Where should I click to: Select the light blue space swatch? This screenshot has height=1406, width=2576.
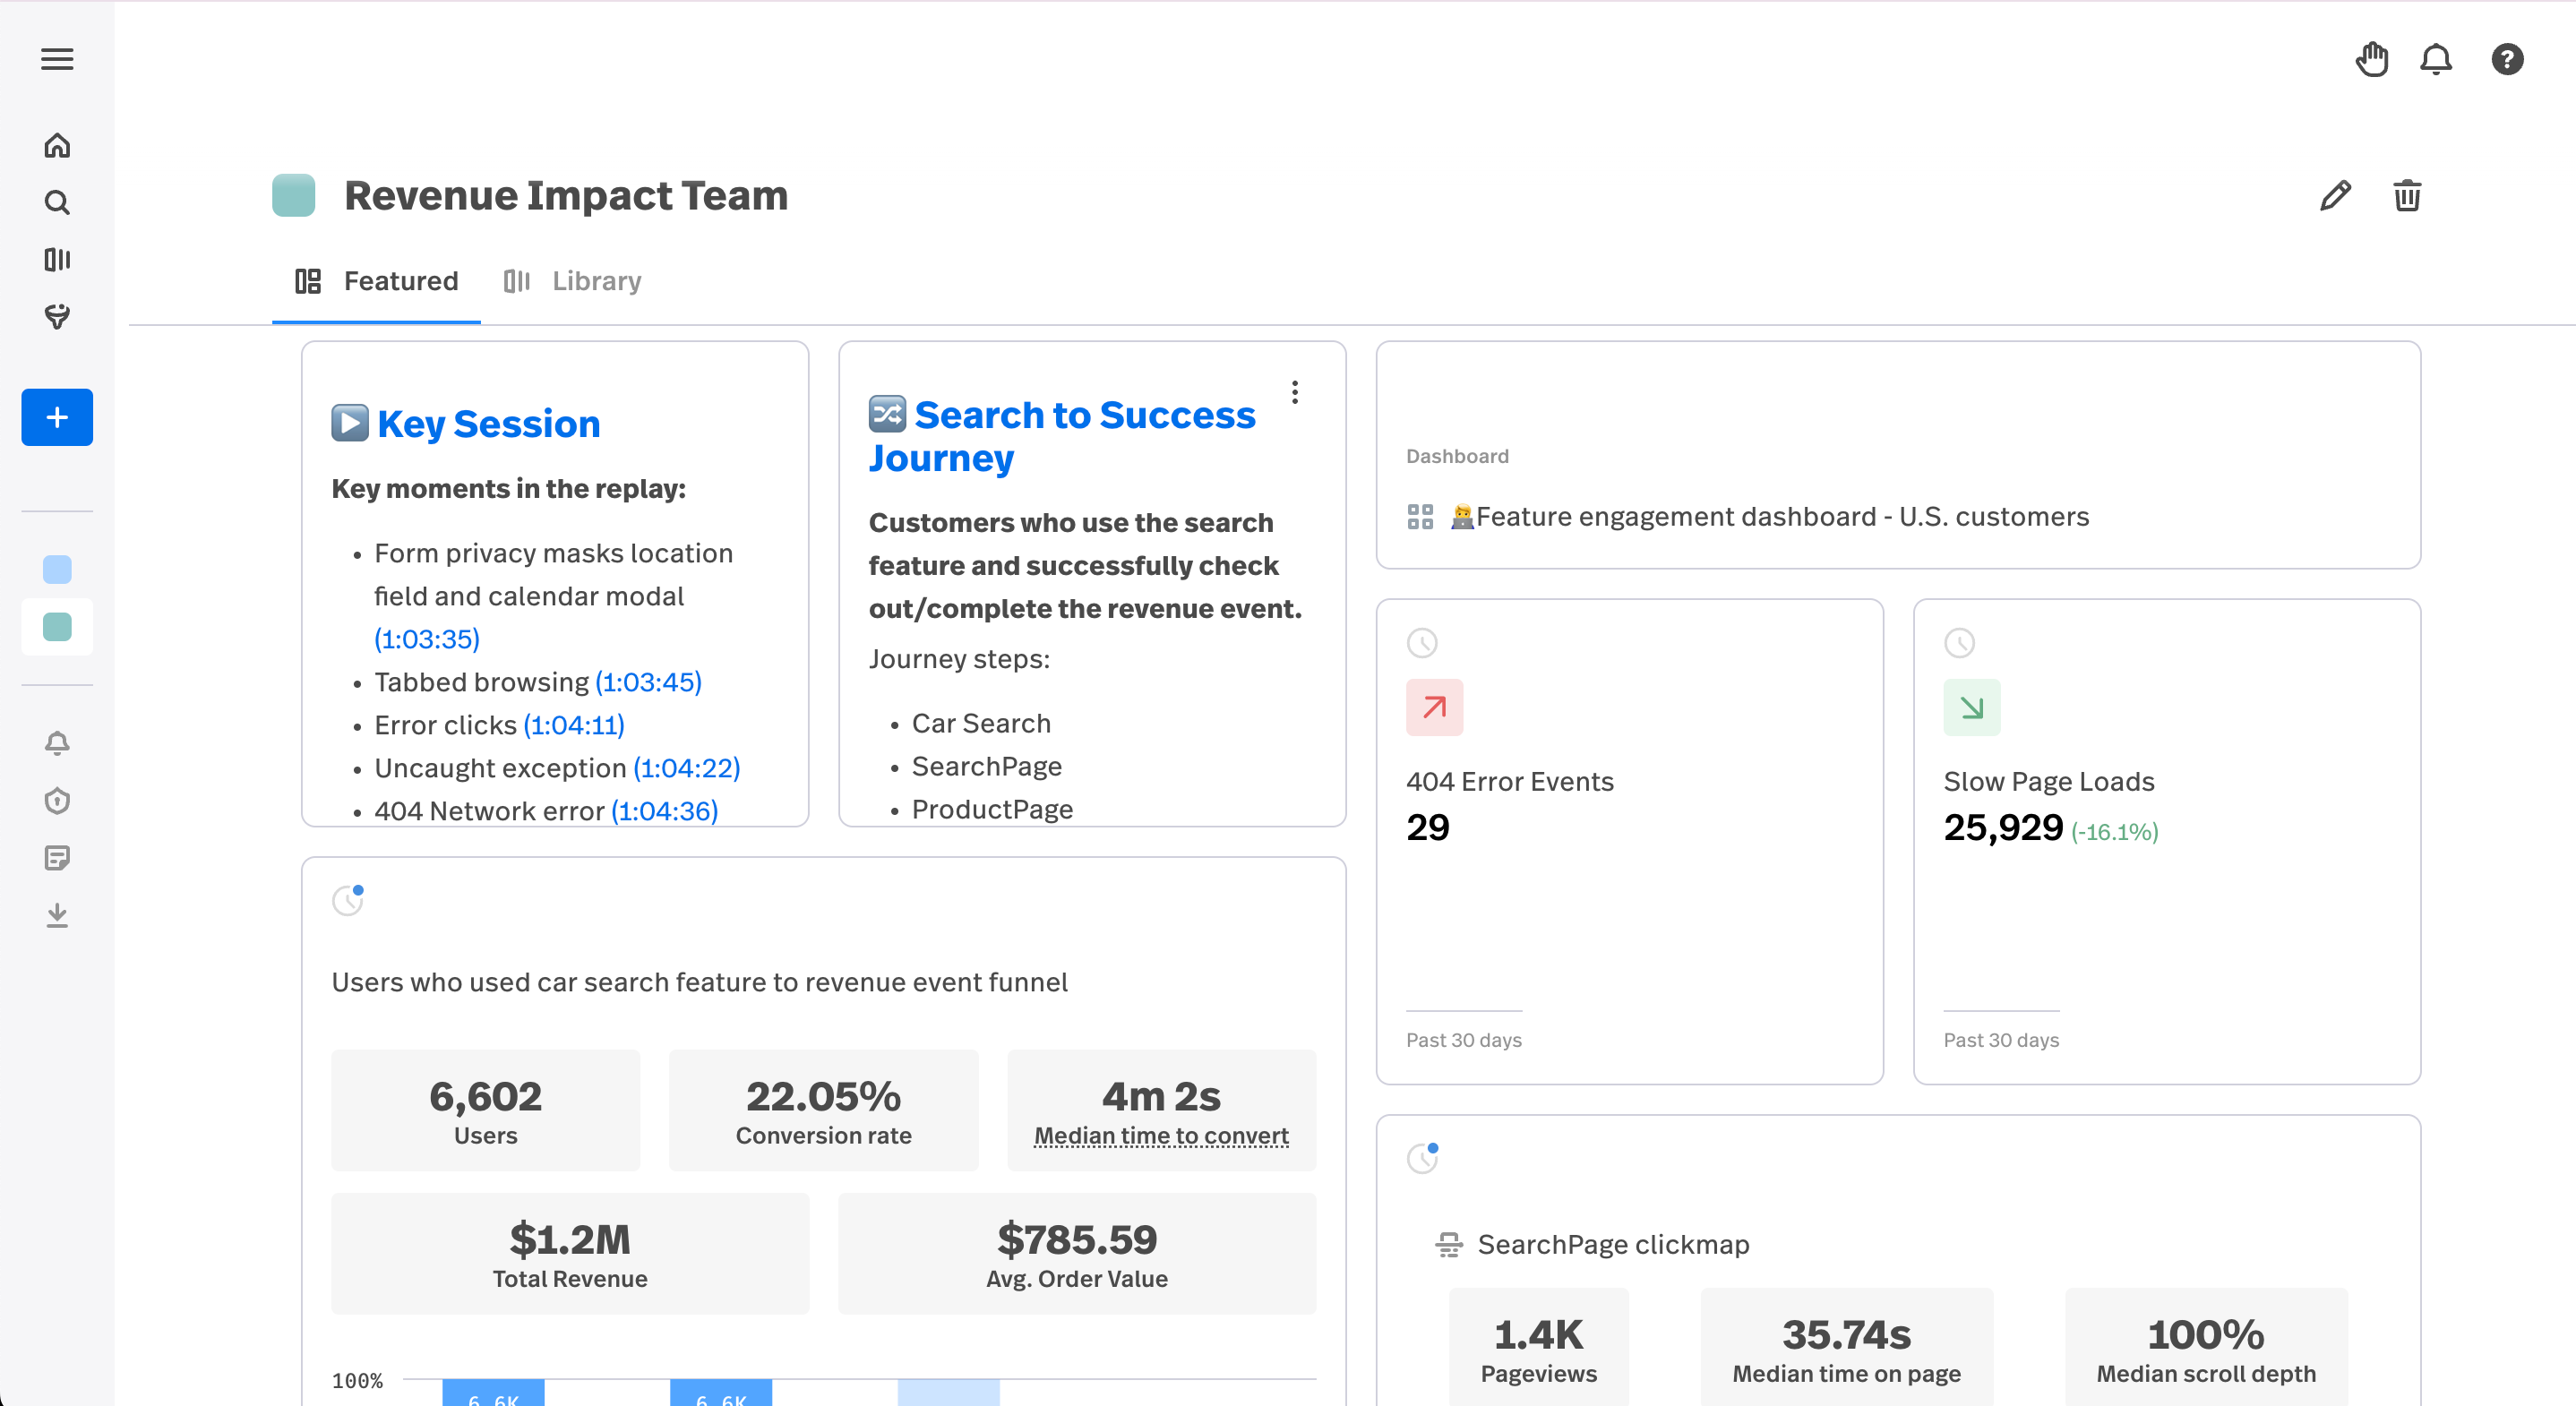click(x=57, y=569)
